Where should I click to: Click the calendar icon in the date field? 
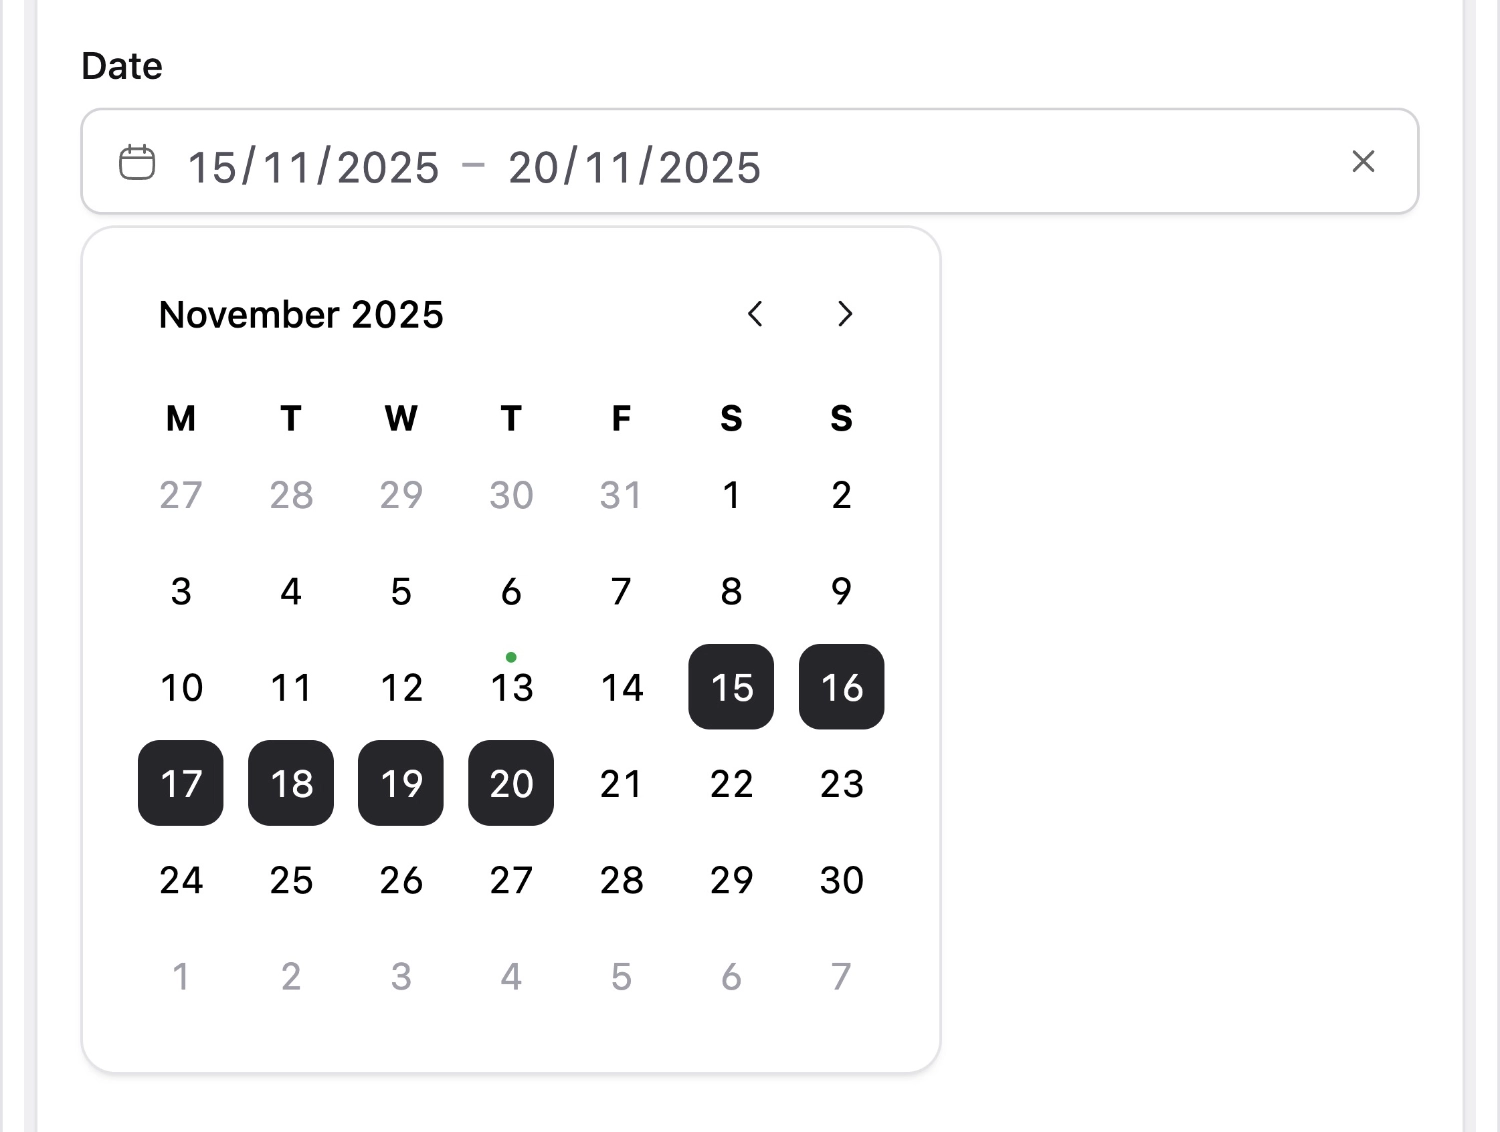[x=138, y=161]
